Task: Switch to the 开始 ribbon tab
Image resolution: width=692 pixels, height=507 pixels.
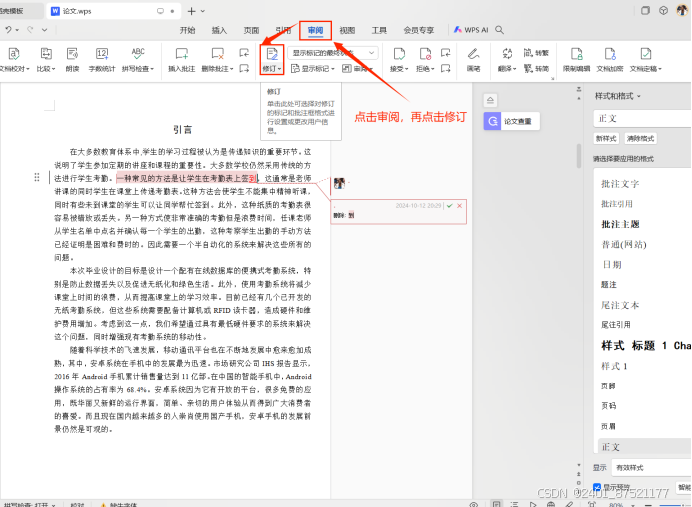Action: click(188, 30)
